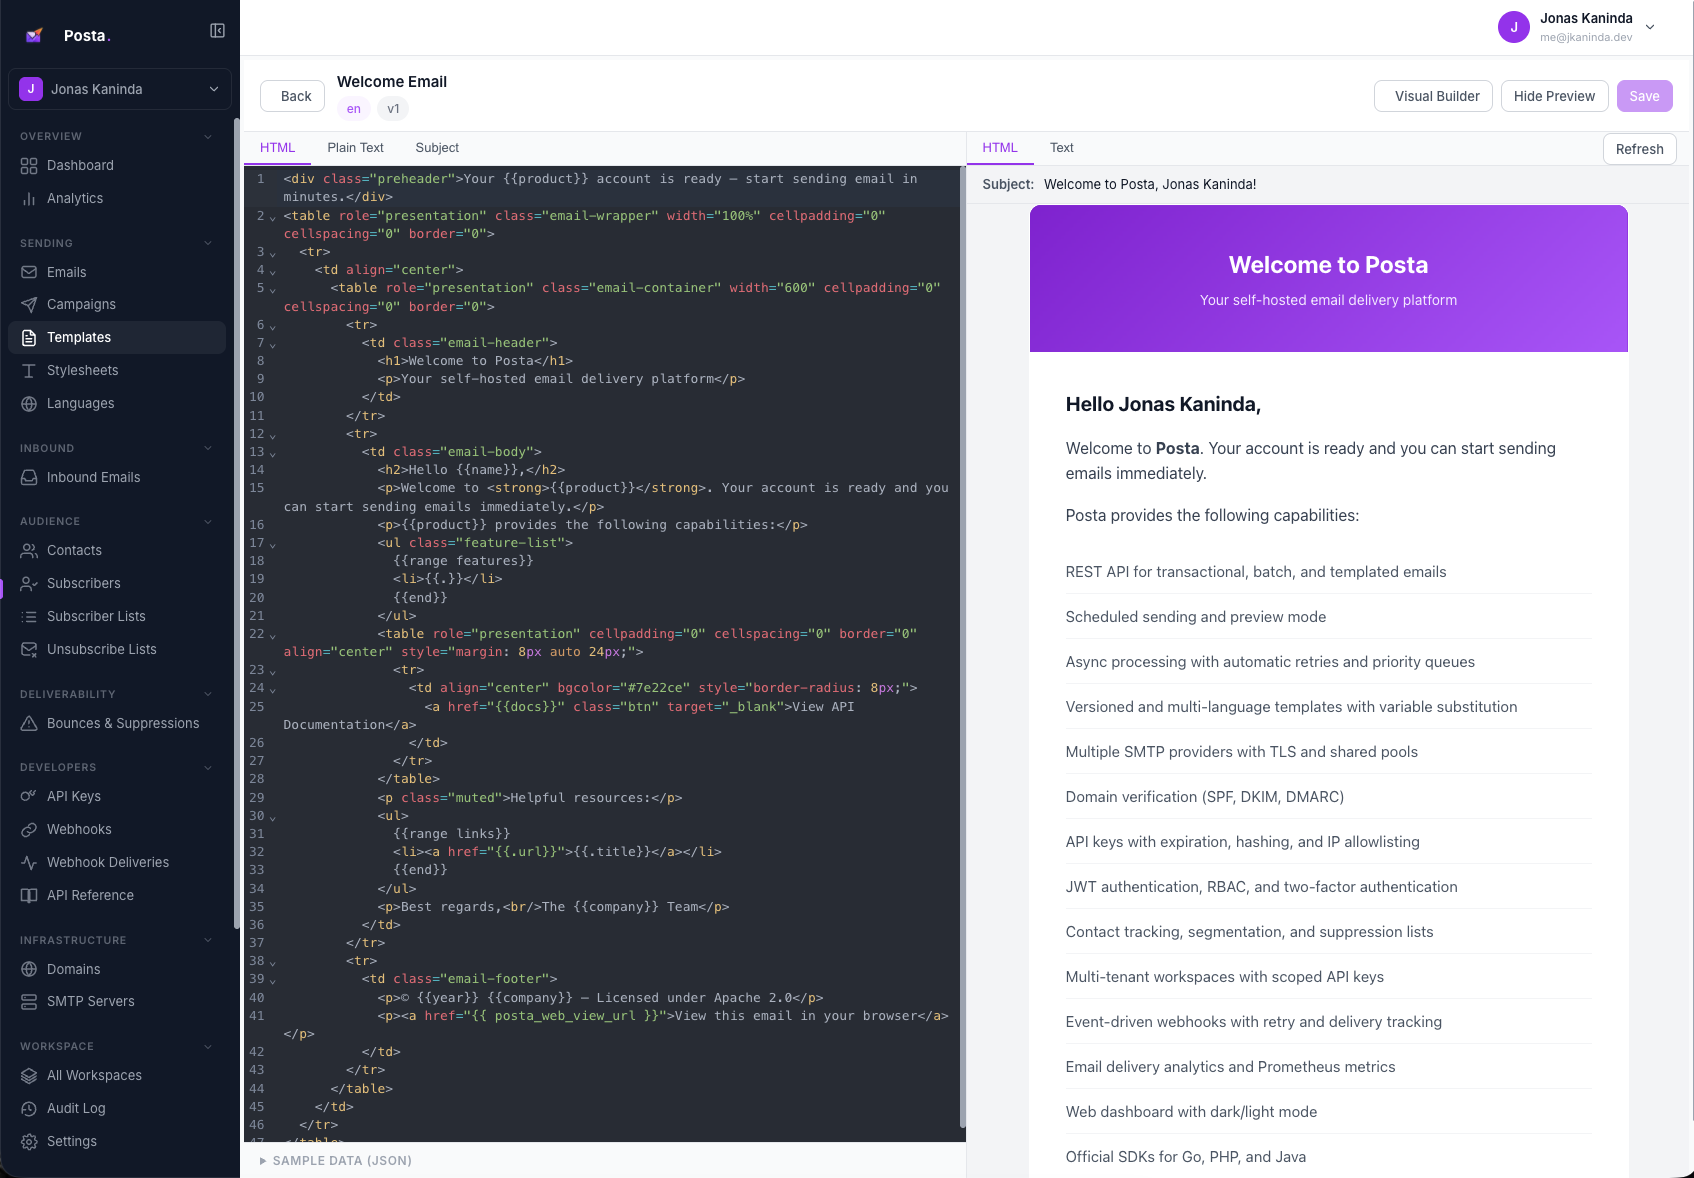Save the template
Image resolution: width=1694 pixels, height=1178 pixels.
[1644, 96]
